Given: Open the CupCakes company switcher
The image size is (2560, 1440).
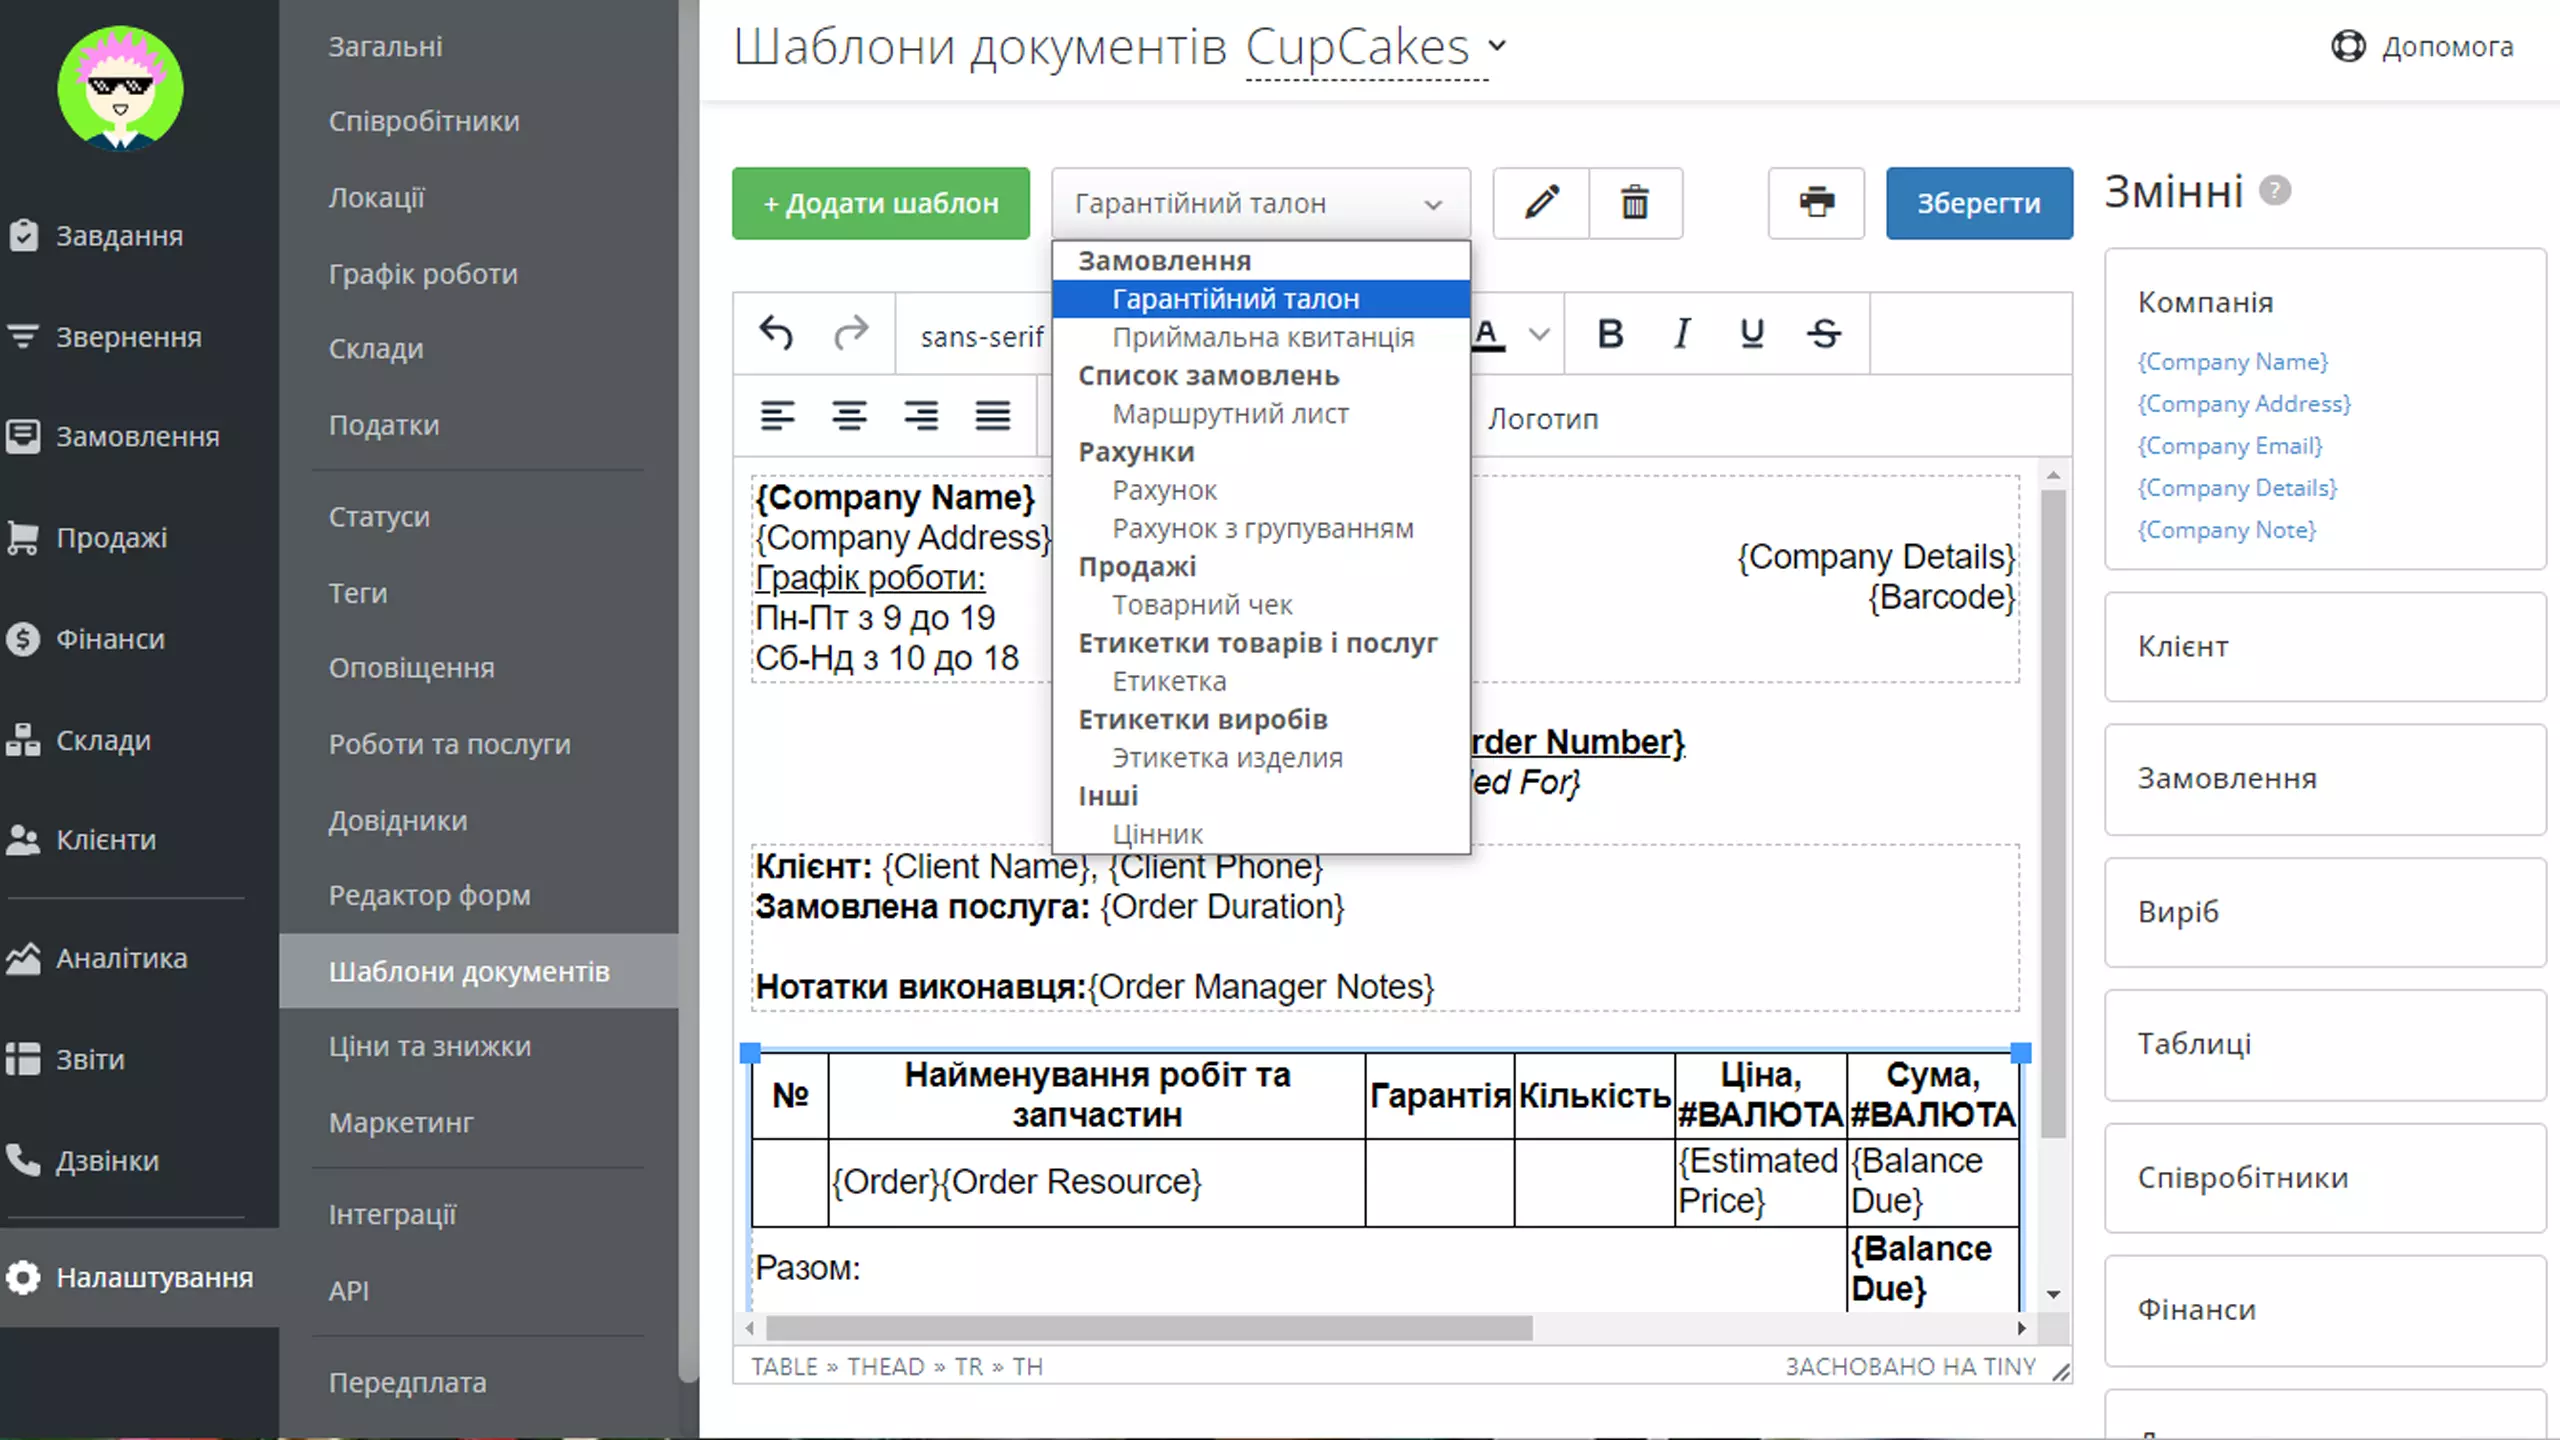Looking at the screenshot, I should [1375, 46].
